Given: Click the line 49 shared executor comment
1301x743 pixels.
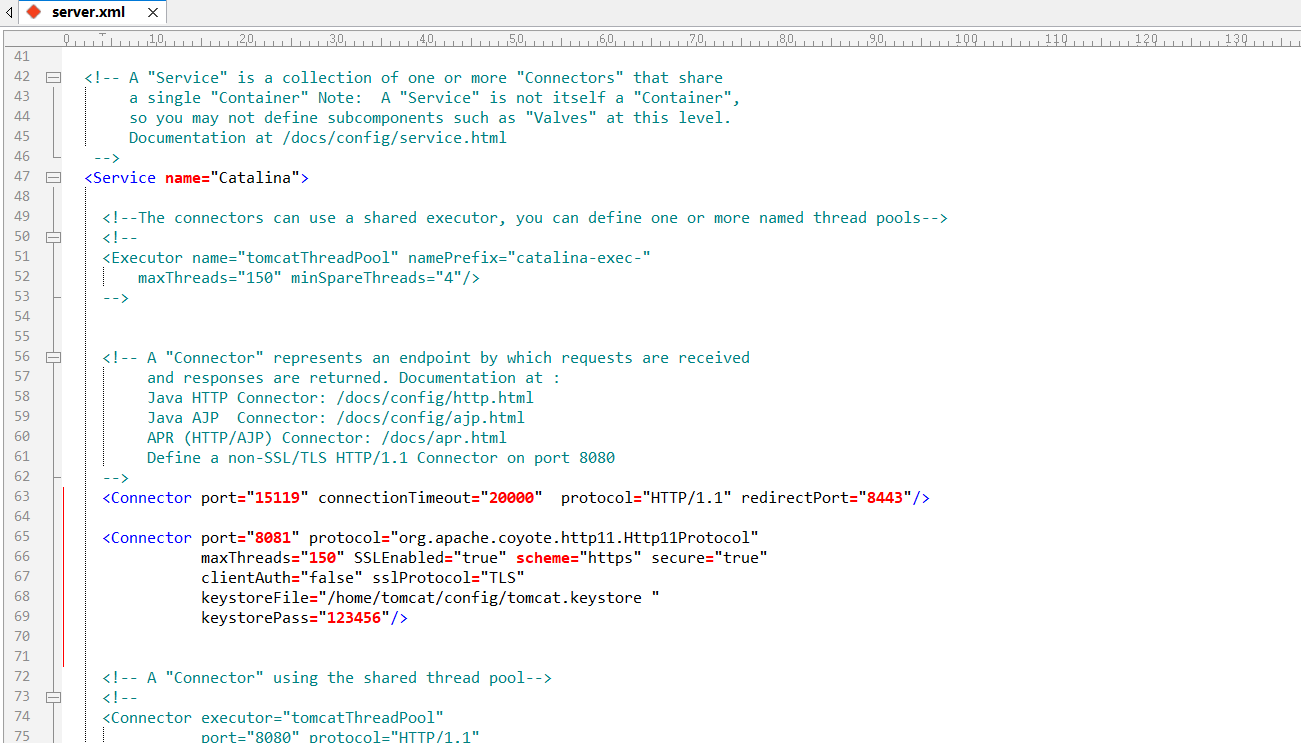Looking at the screenshot, I should tap(525, 218).
